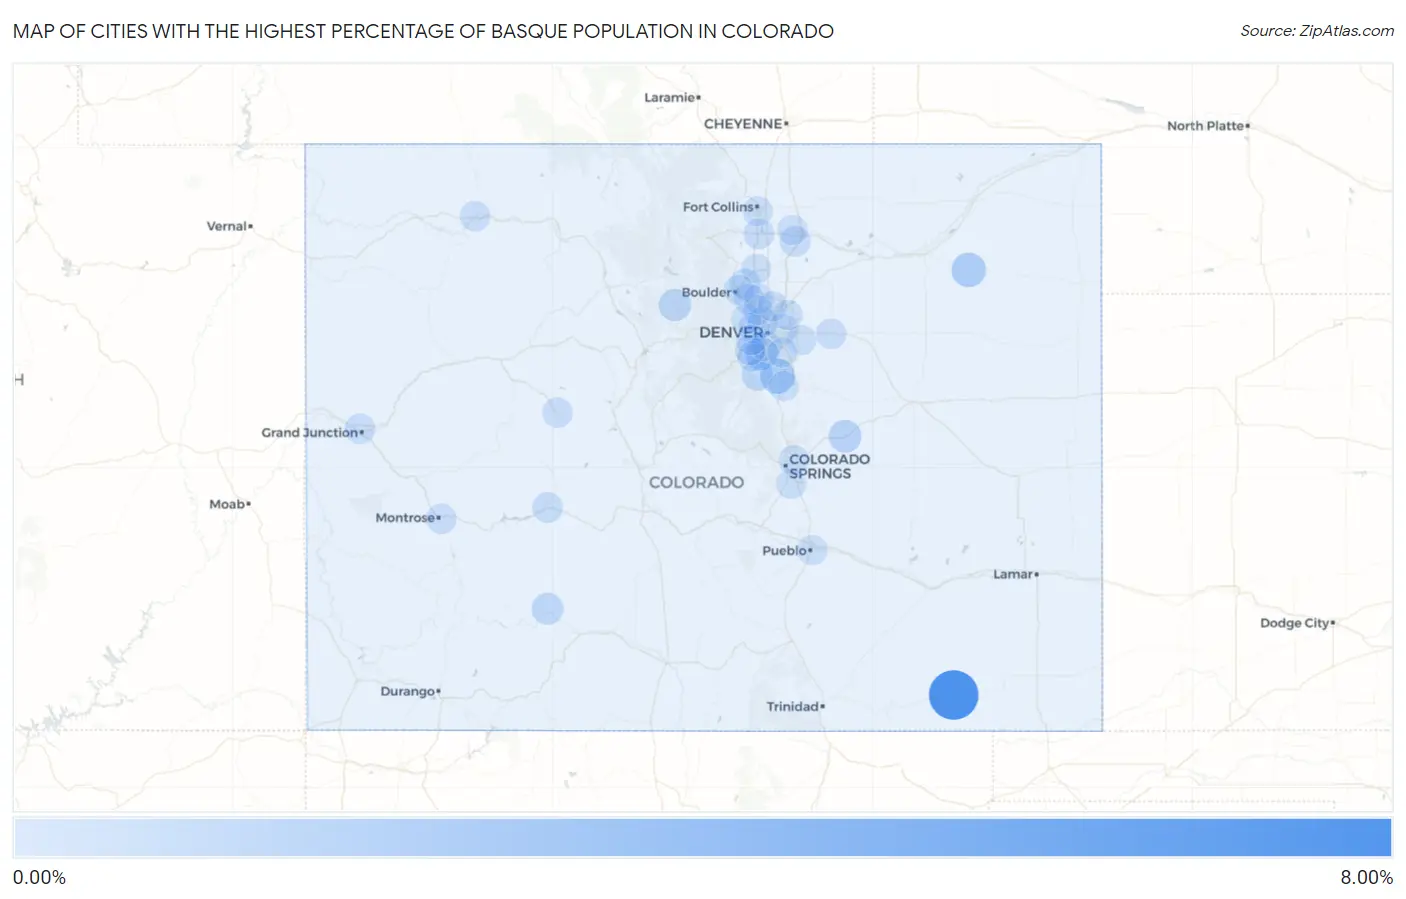Click the bubble at Fort Collins
The height and width of the screenshot is (899, 1406).
758,211
